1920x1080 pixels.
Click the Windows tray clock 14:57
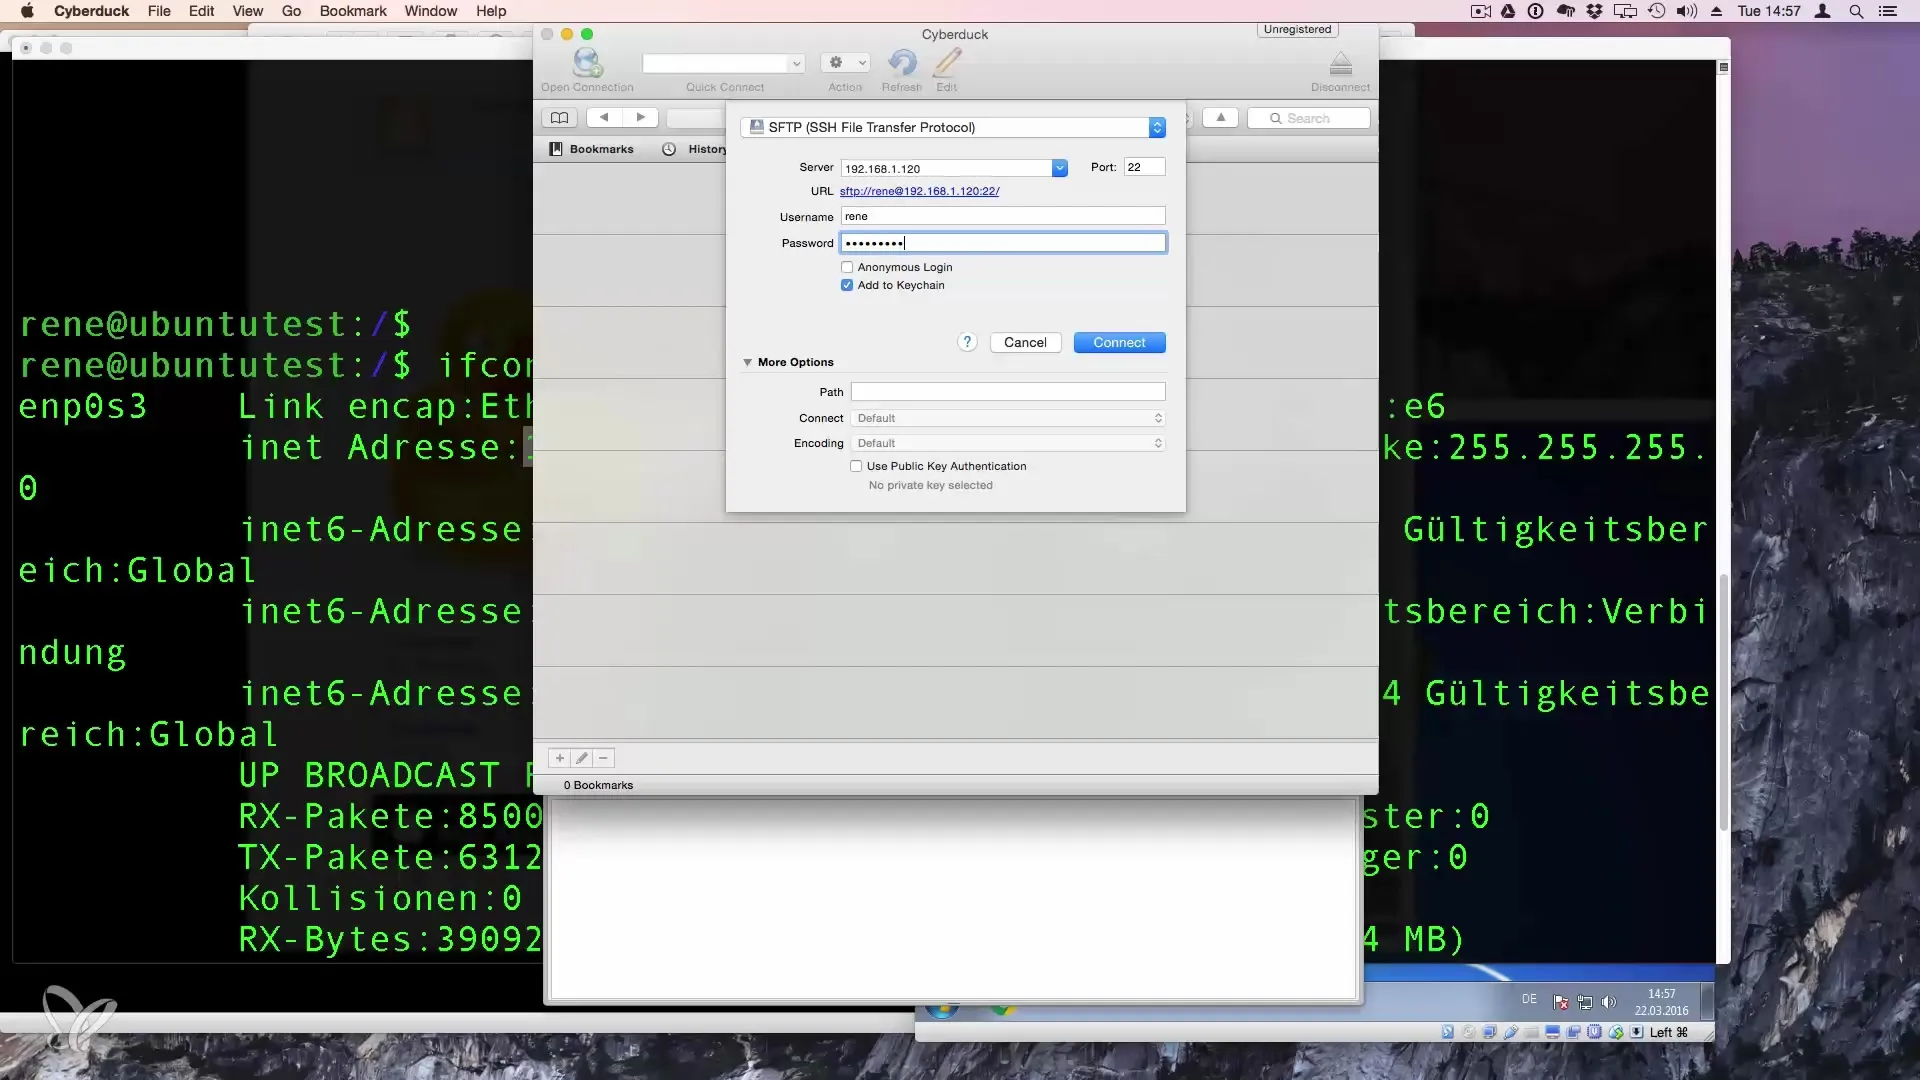pyautogui.click(x=1661, y=994)
